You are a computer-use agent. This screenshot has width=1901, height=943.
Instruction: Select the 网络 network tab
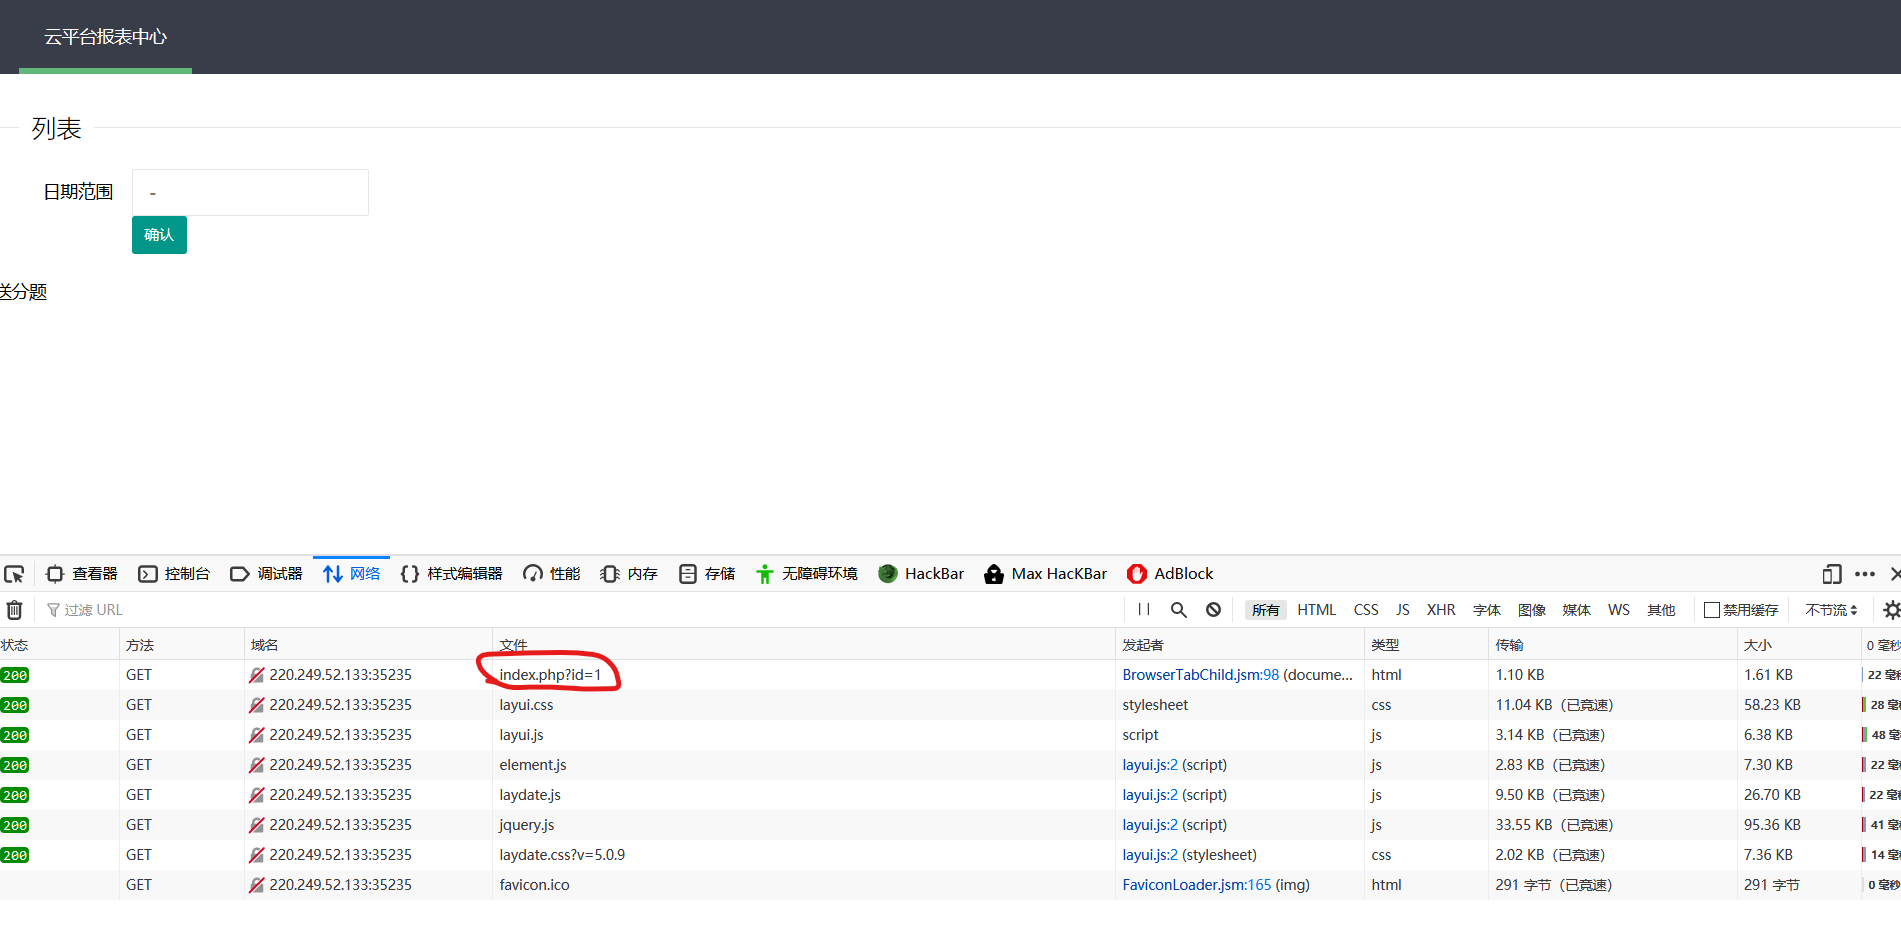click(x=351, y=574)
